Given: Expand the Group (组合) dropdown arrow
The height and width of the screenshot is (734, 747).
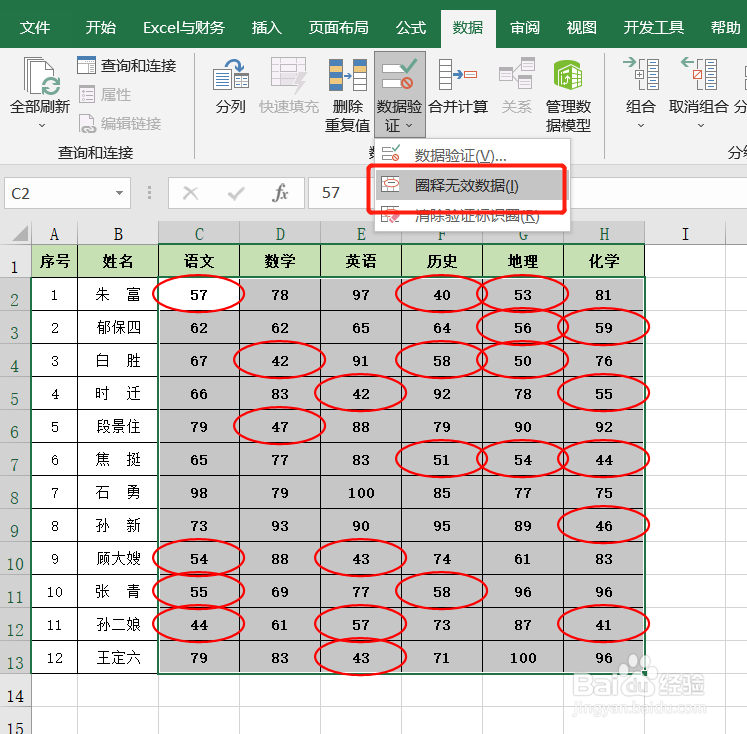Looking at the screenshot, I should click(641, 125).
